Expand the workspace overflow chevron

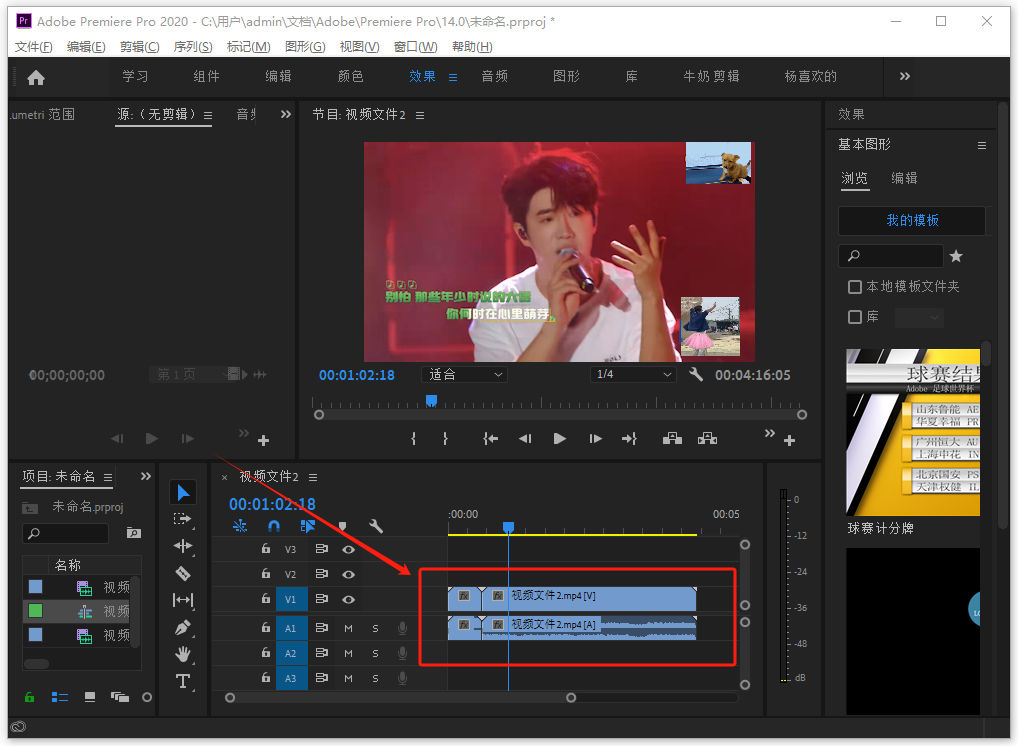905,76
